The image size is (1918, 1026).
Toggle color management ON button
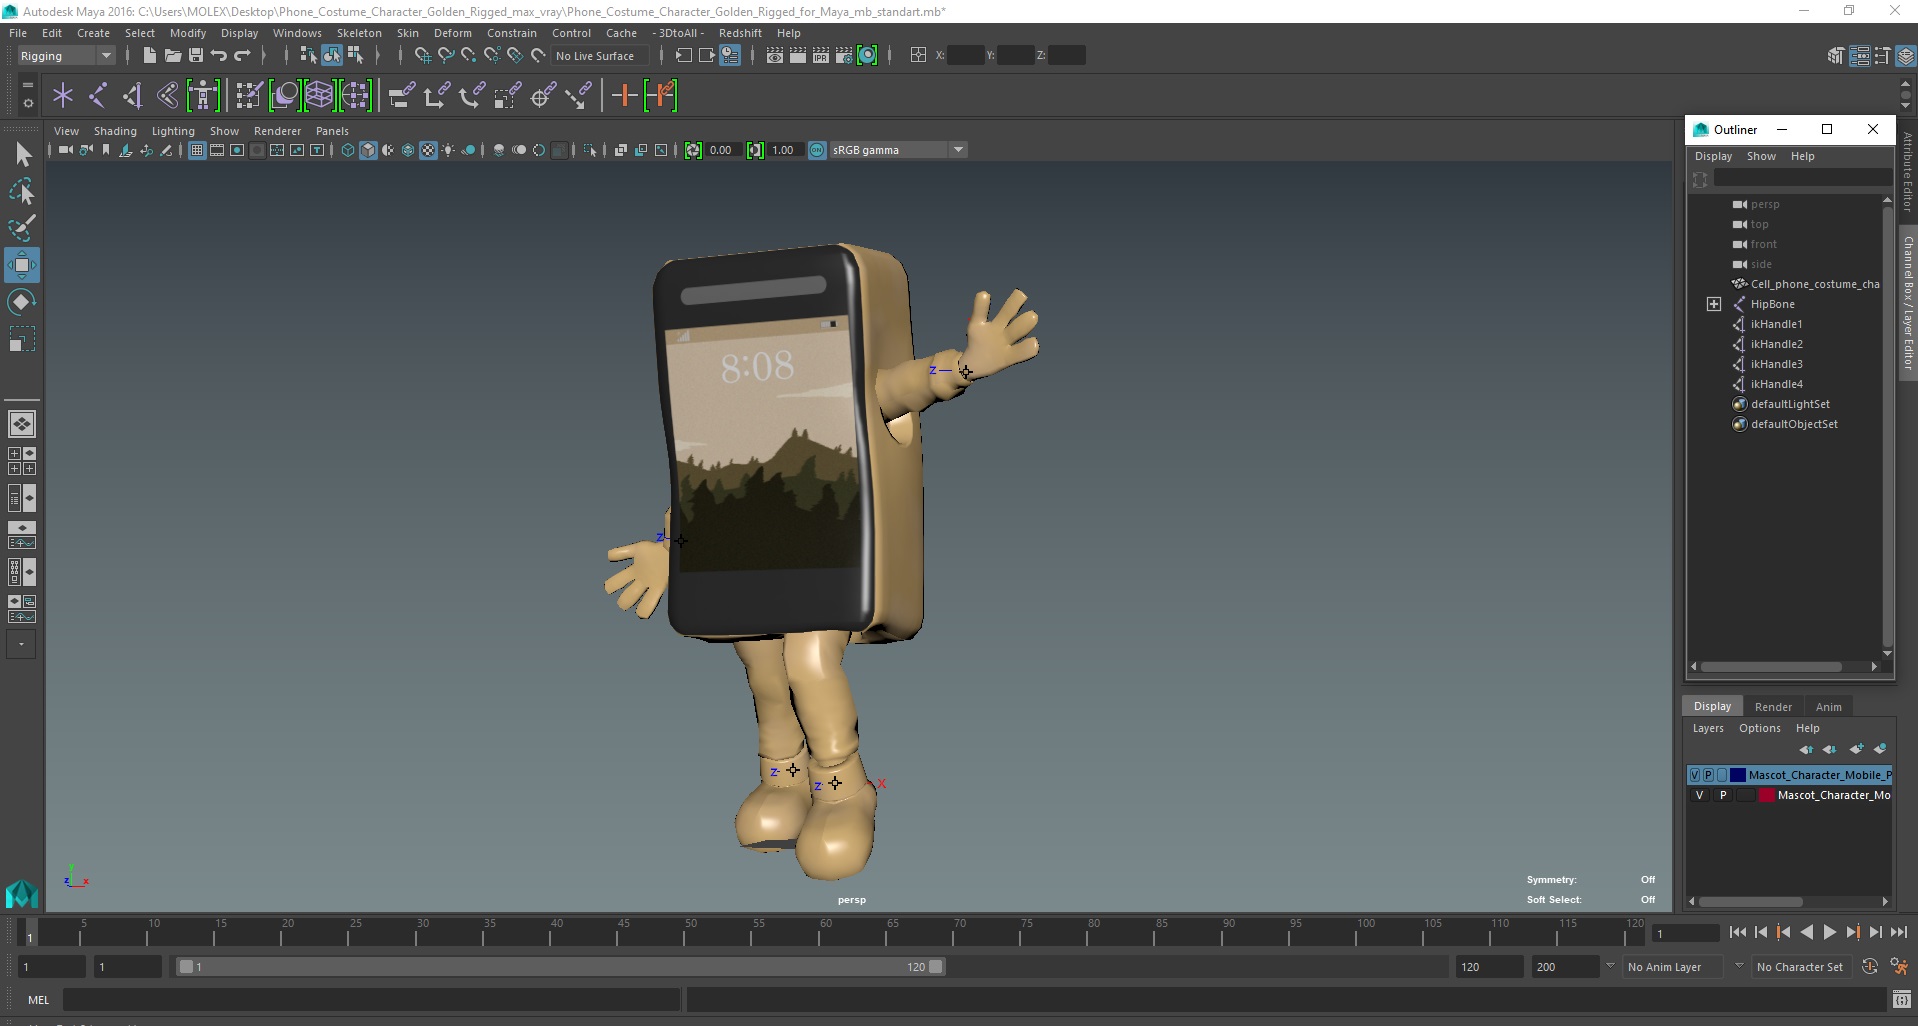[817, 150]
